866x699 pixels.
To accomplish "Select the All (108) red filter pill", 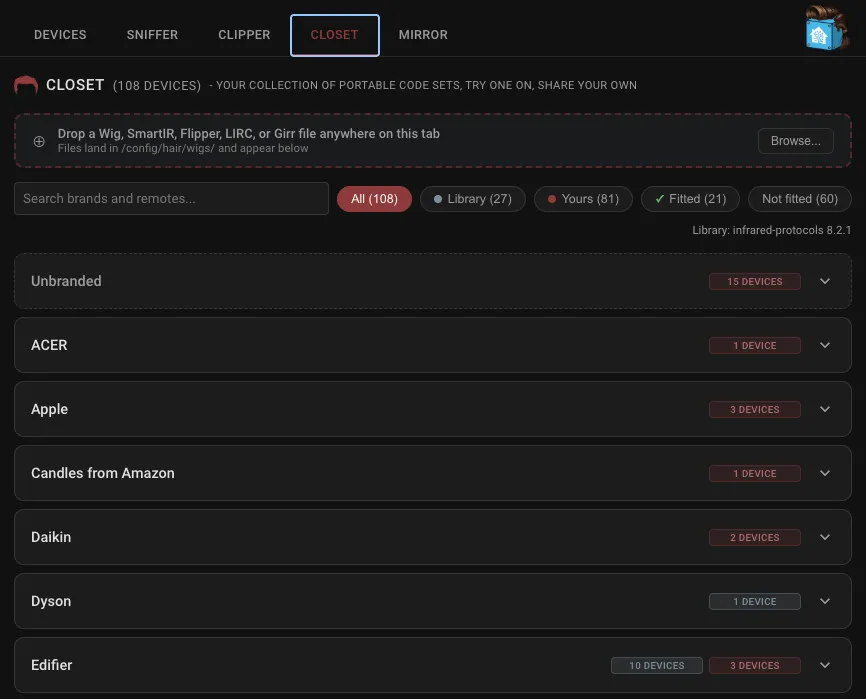I will tap(374, 199).
